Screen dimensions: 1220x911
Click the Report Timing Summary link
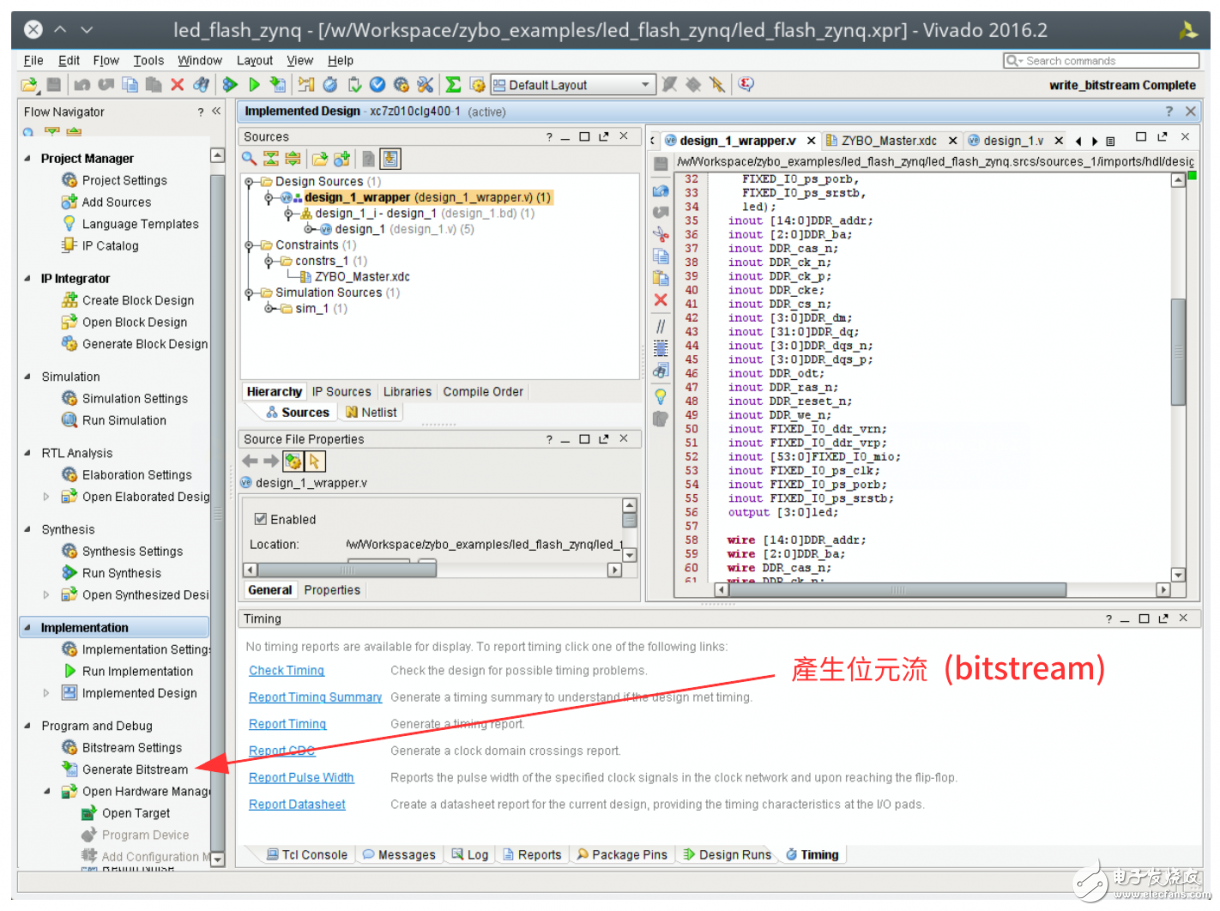tap(315, 697)
